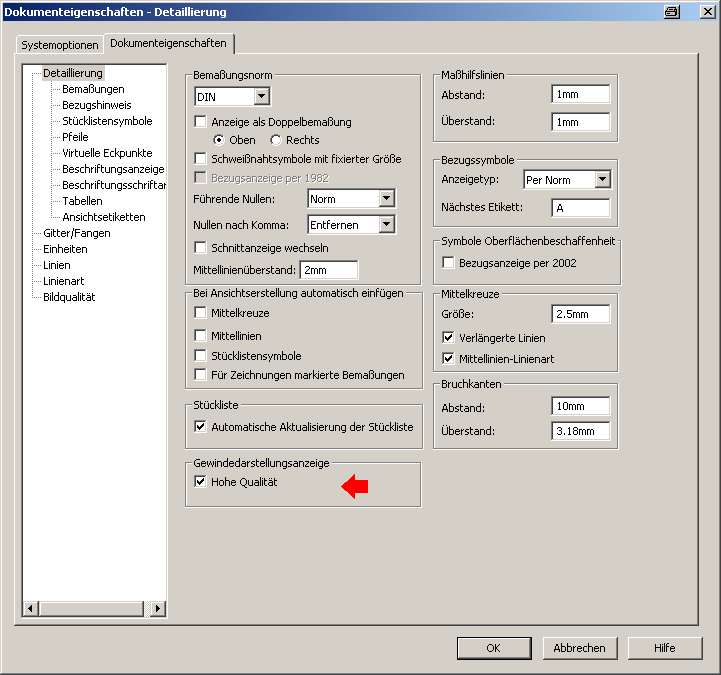This screenshot has height=675, width=721.
Task: Enable Bezugsanzeige per 2002 checkbox
Action: pos(448,263)
